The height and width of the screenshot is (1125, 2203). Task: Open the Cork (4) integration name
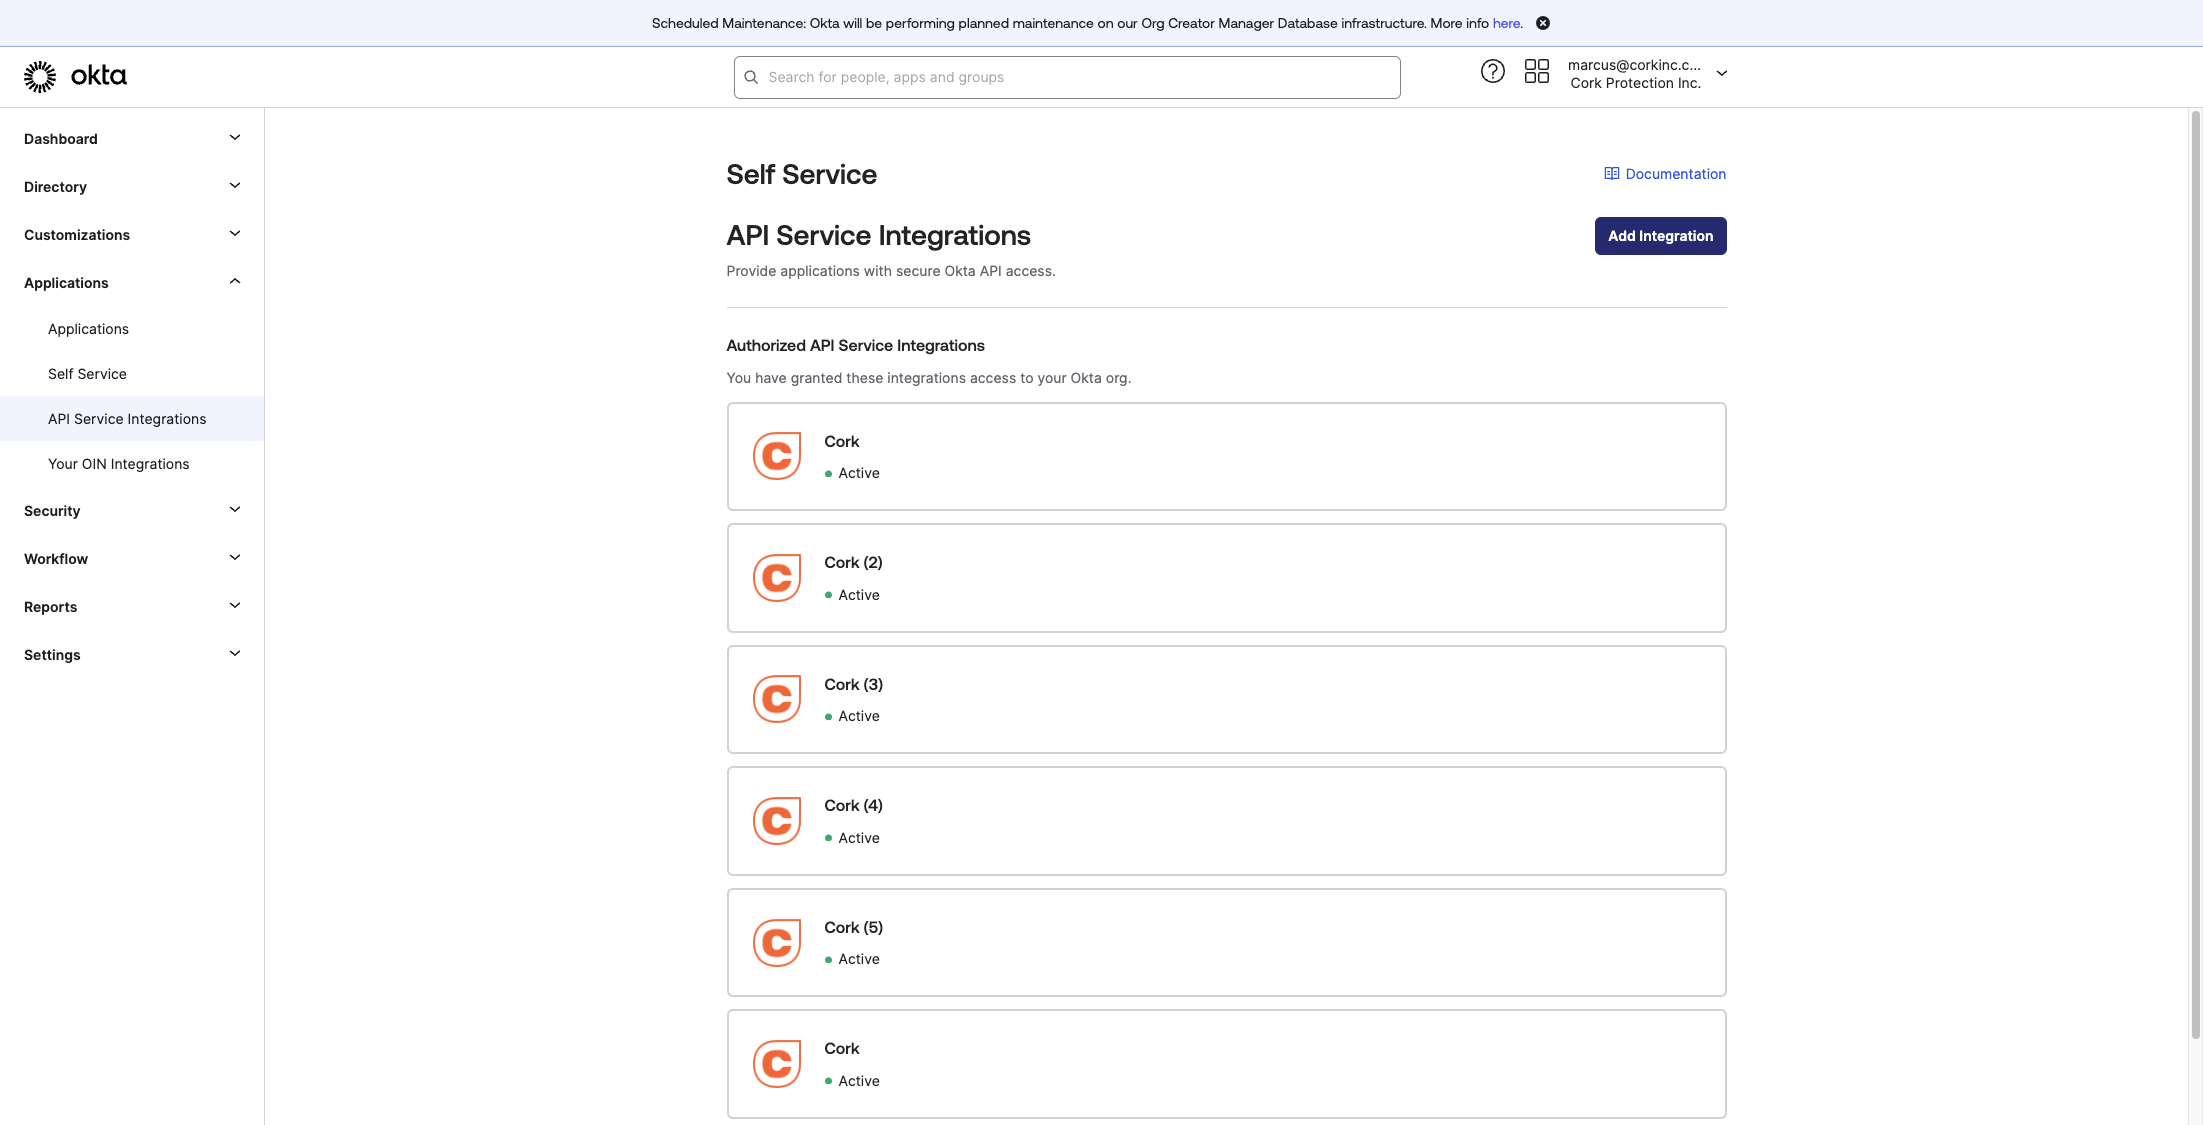[x=853, y=806]
